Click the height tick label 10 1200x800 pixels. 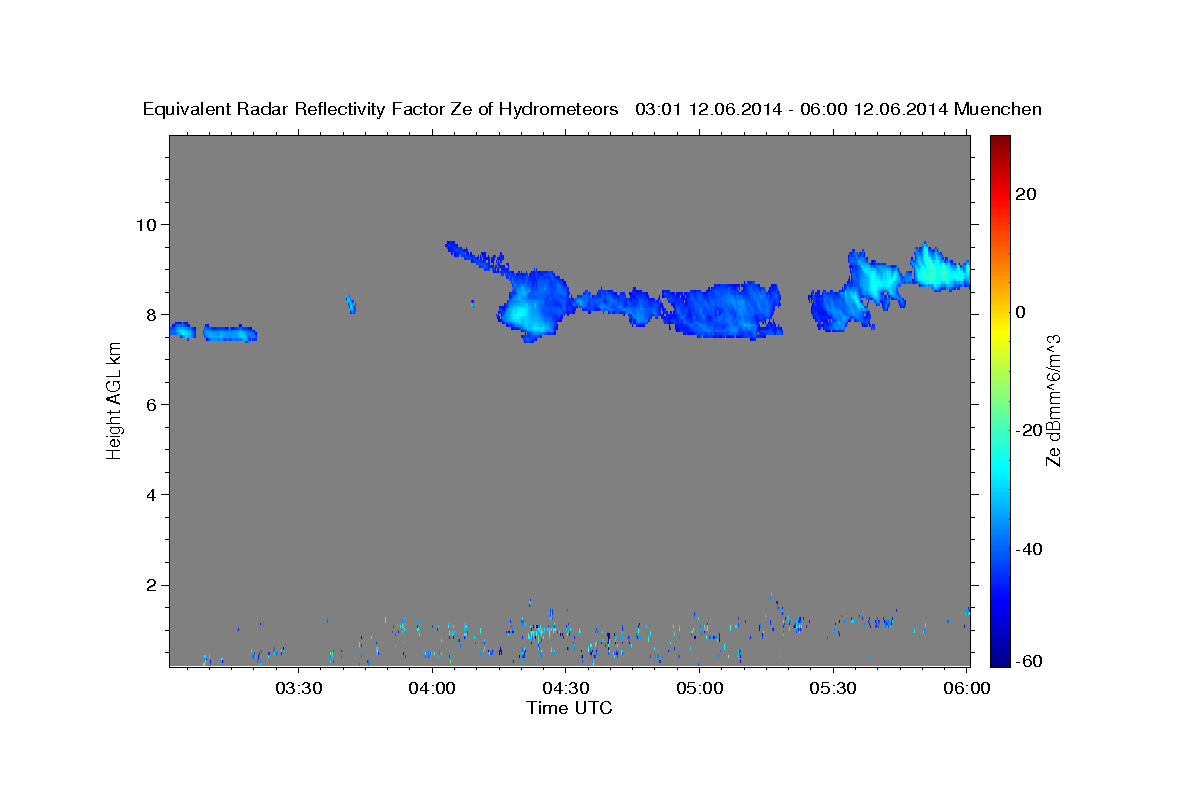point(149,224)
